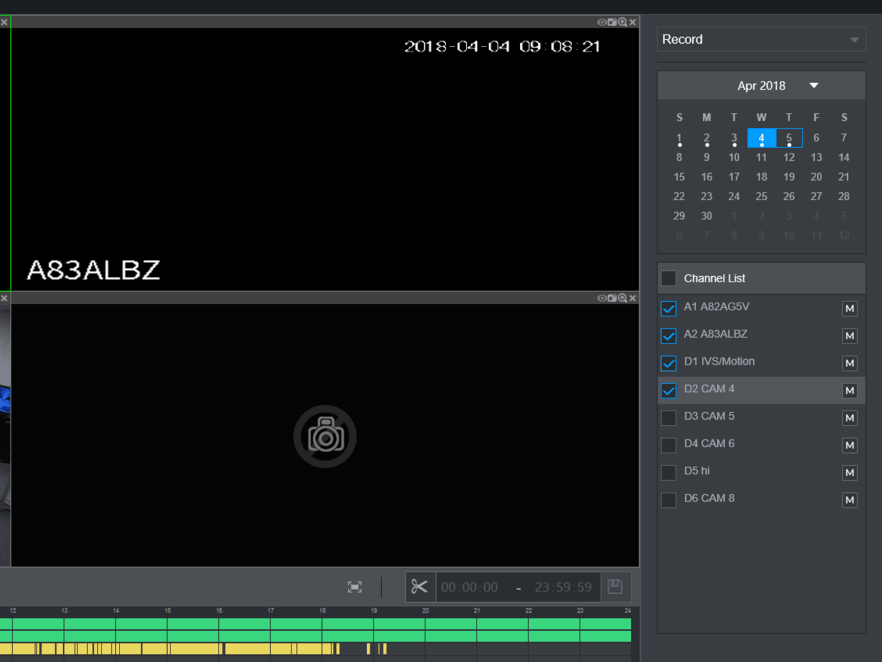Take a snapshot of the top video pane
The image size is (882, 662).
coord(612,22)
